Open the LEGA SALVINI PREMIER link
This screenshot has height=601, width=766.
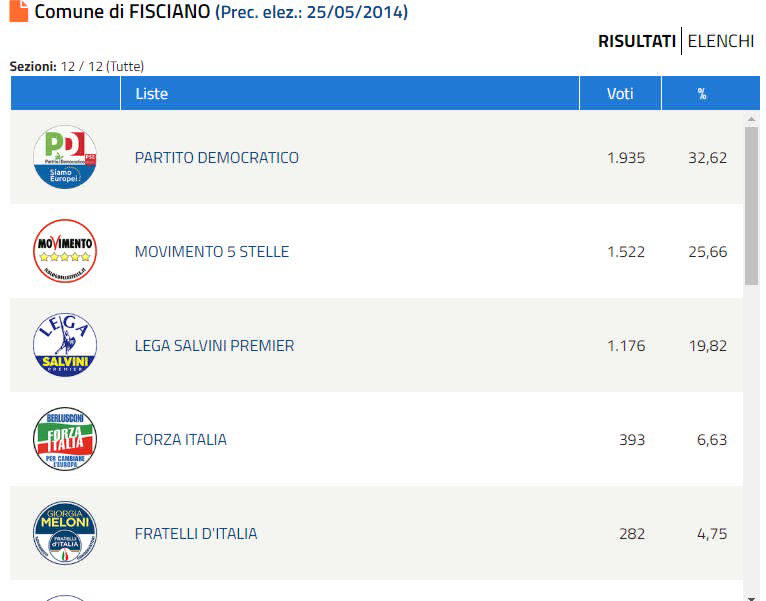pos(214,346)
